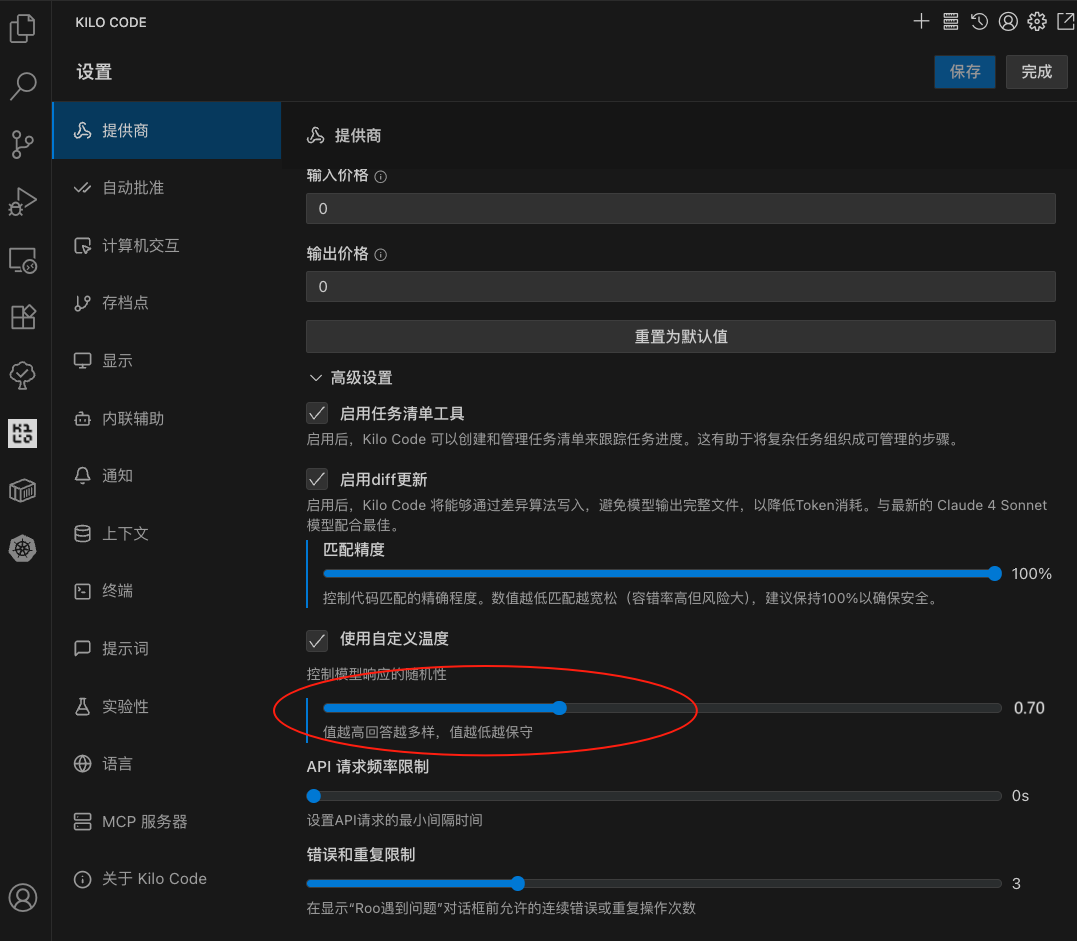The width and height of the screenshot is (1077, 941).
Task: Open the Extensions view icon
Action: [x=22, y=317]
